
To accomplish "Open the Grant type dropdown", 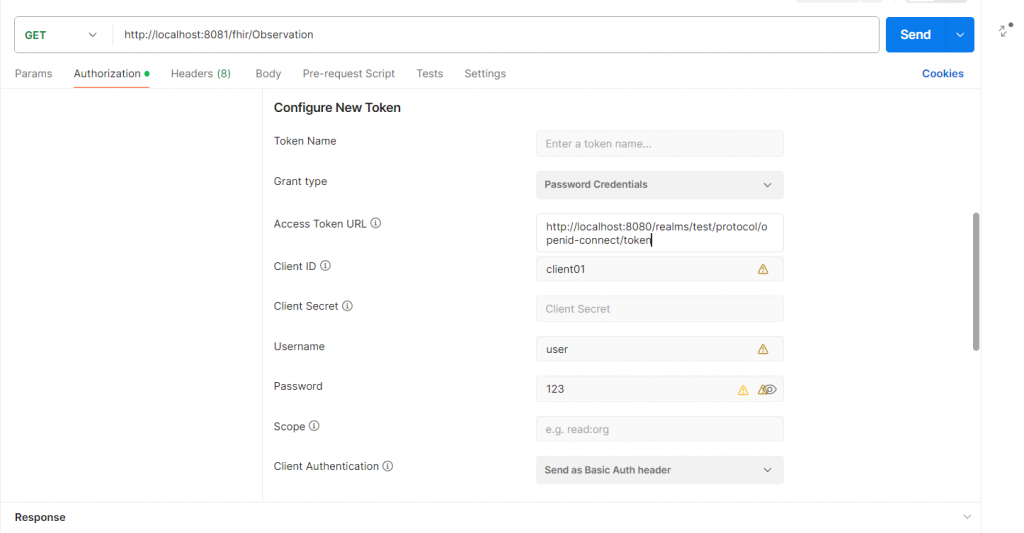I will coord(659,185).
